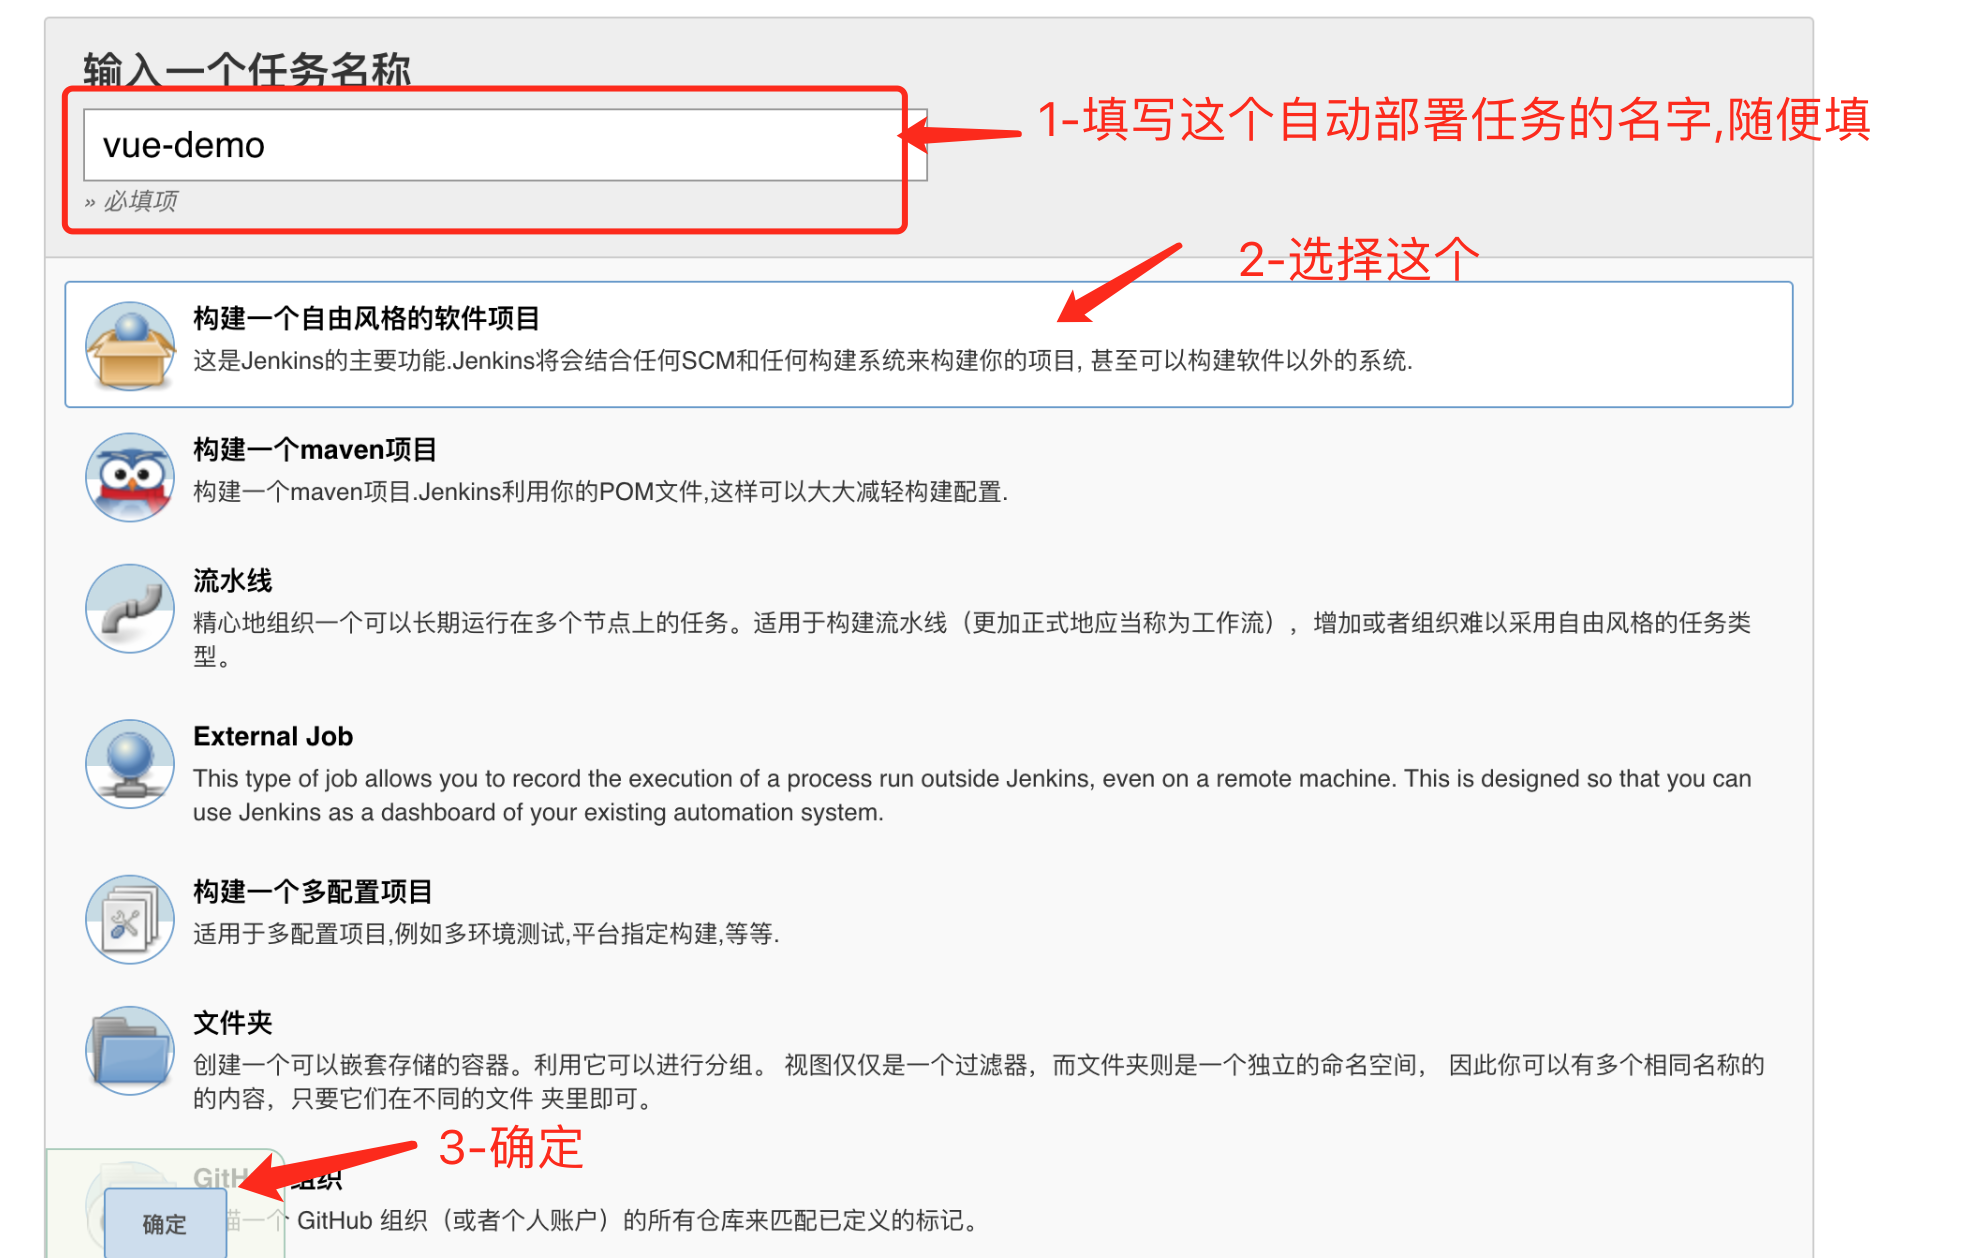1968x1258 pixels.
Task: Select the 文件夹 item title
Action: [232, 1022]
